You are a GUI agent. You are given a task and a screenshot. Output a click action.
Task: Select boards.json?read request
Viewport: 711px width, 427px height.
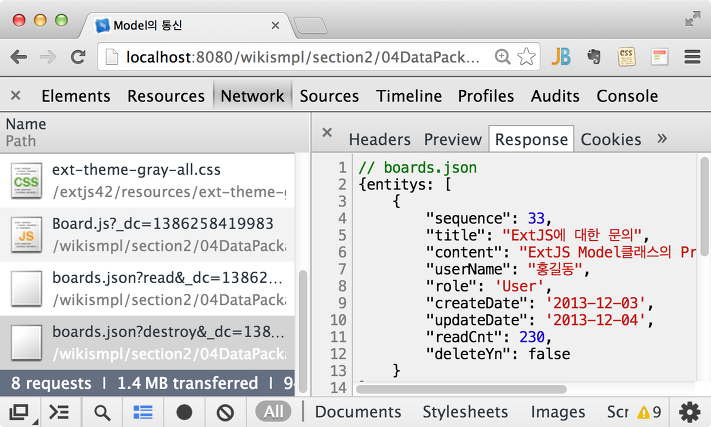[x=147, y=289]
